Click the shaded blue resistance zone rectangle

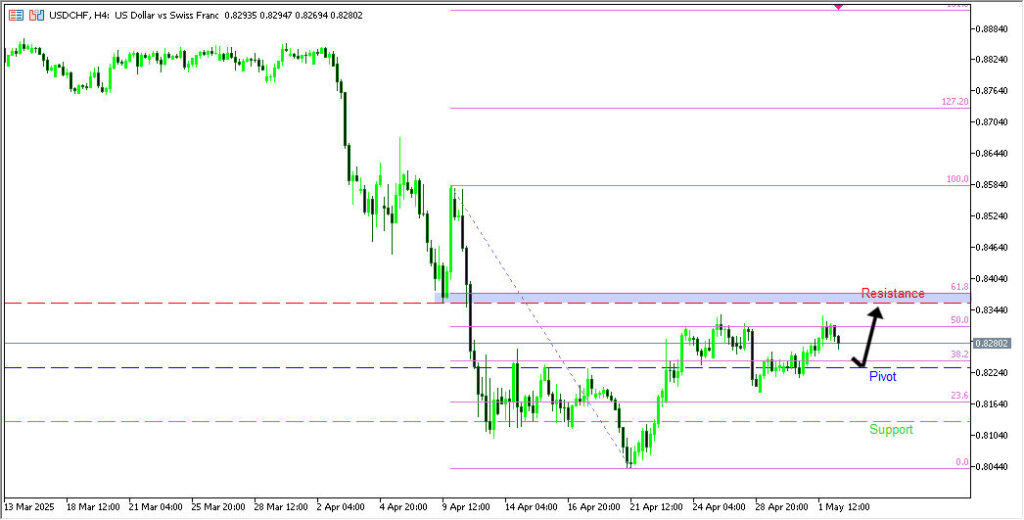point(700,298)
